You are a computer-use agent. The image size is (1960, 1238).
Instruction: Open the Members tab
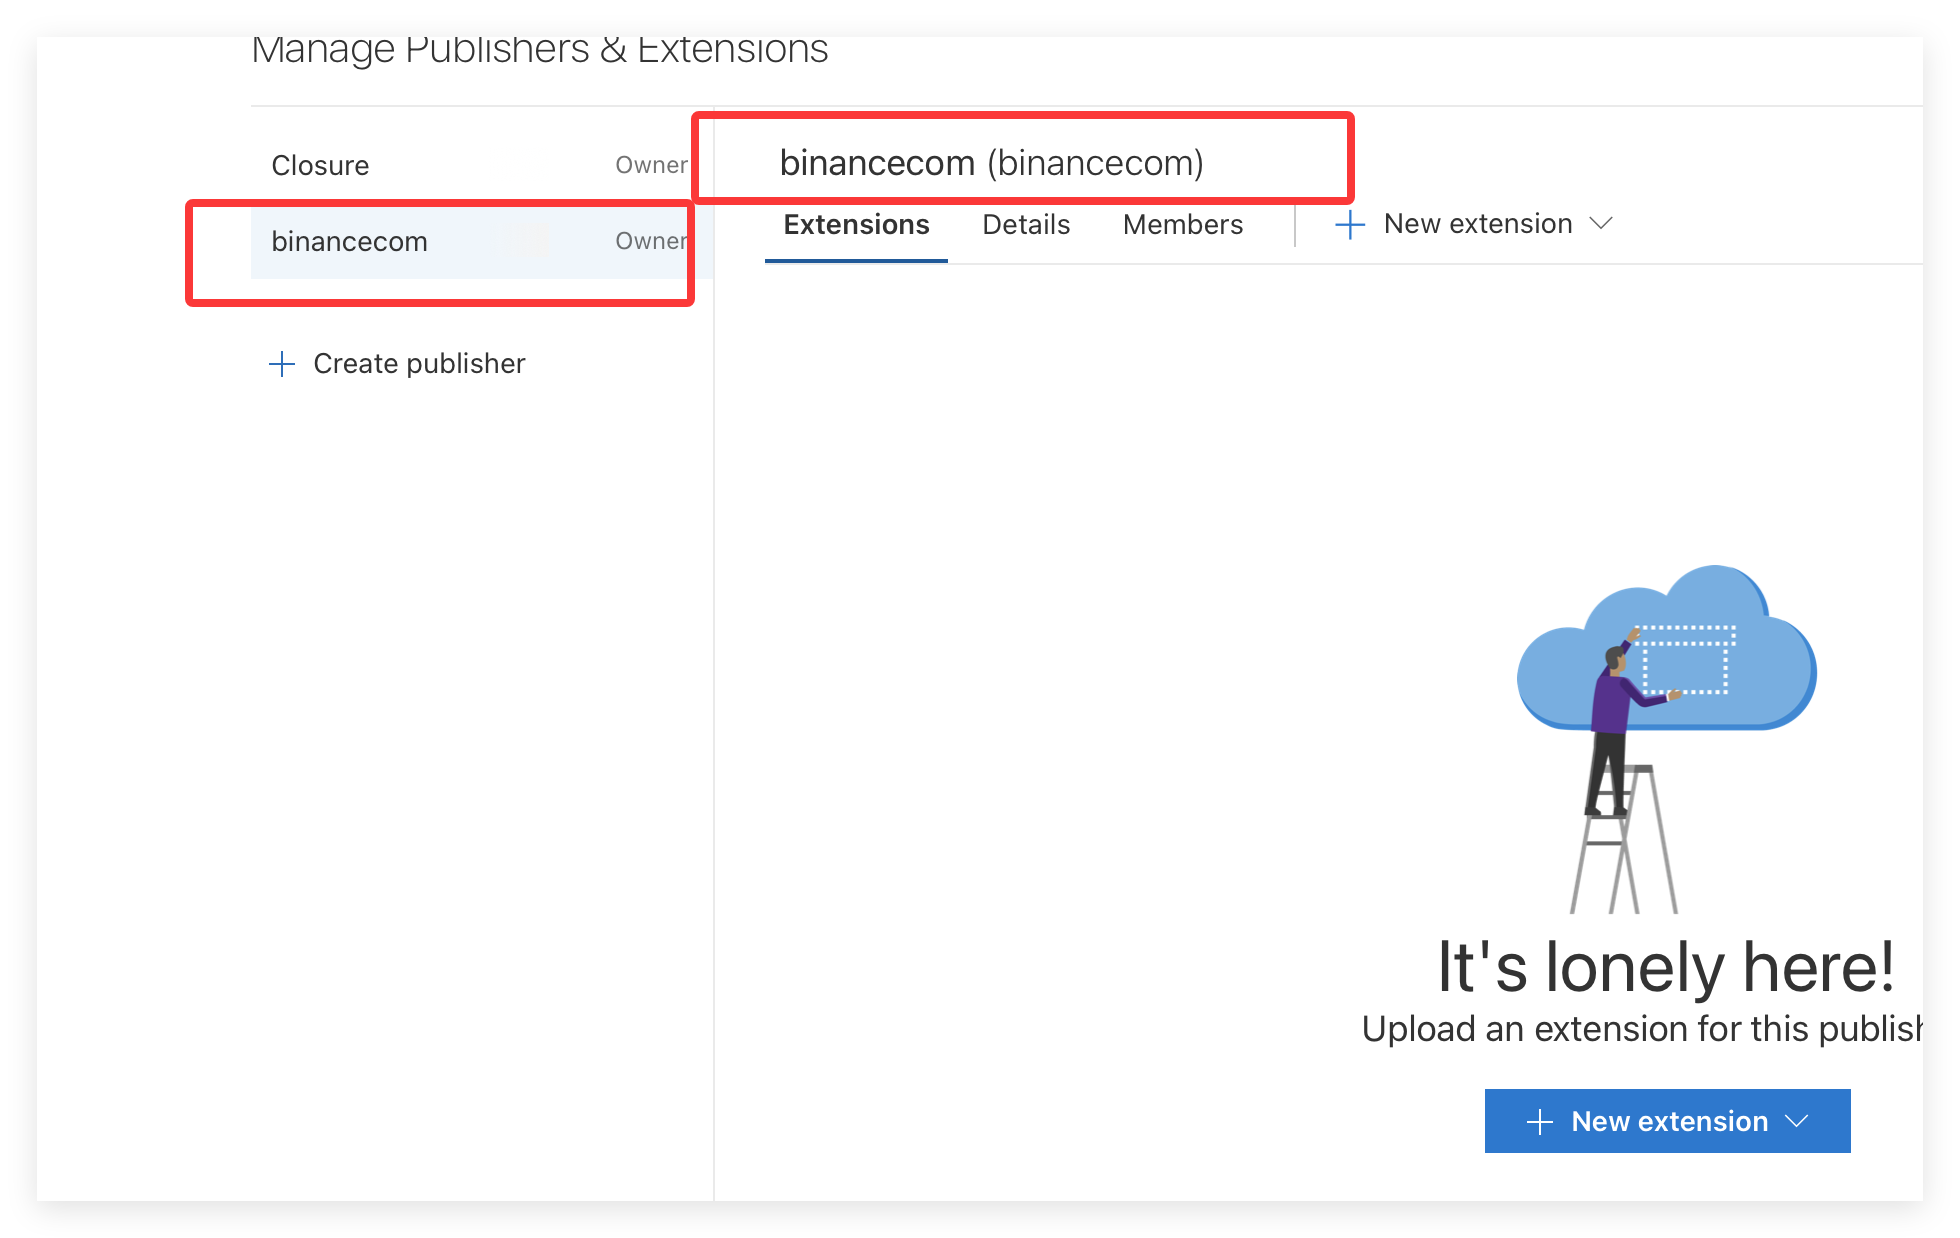point(1183,225)
